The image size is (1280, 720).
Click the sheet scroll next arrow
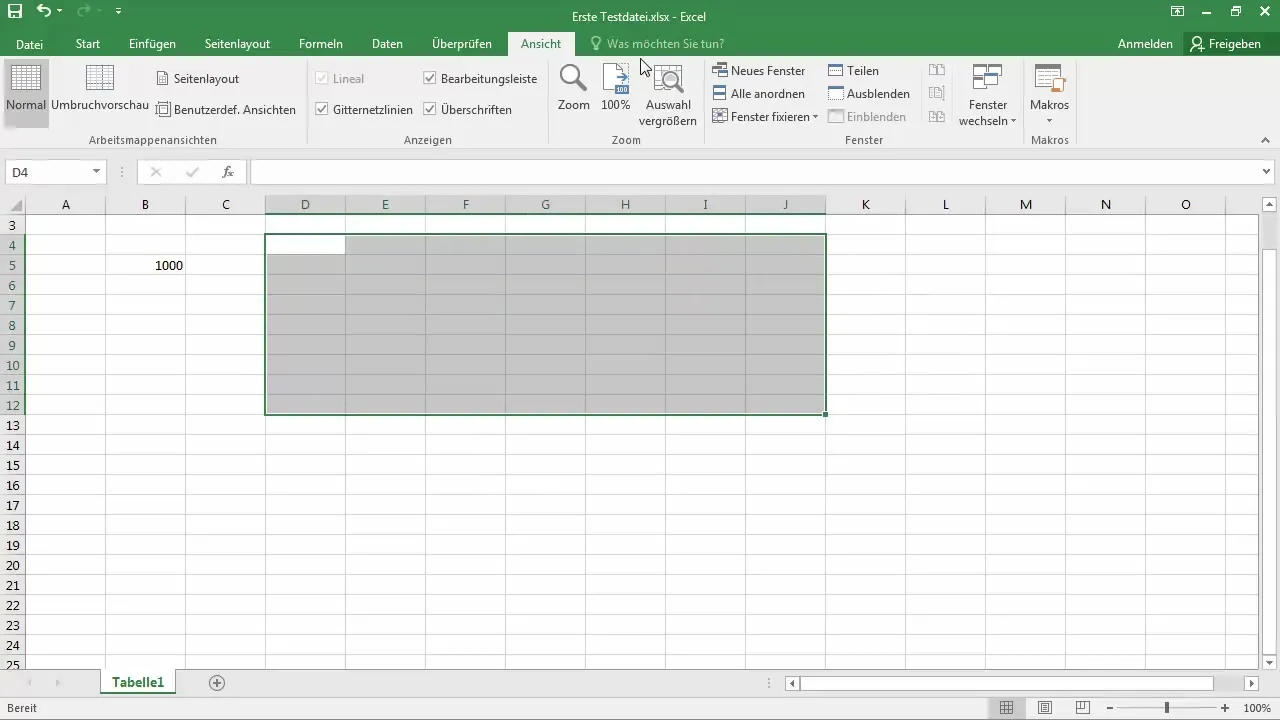(57, 683)
